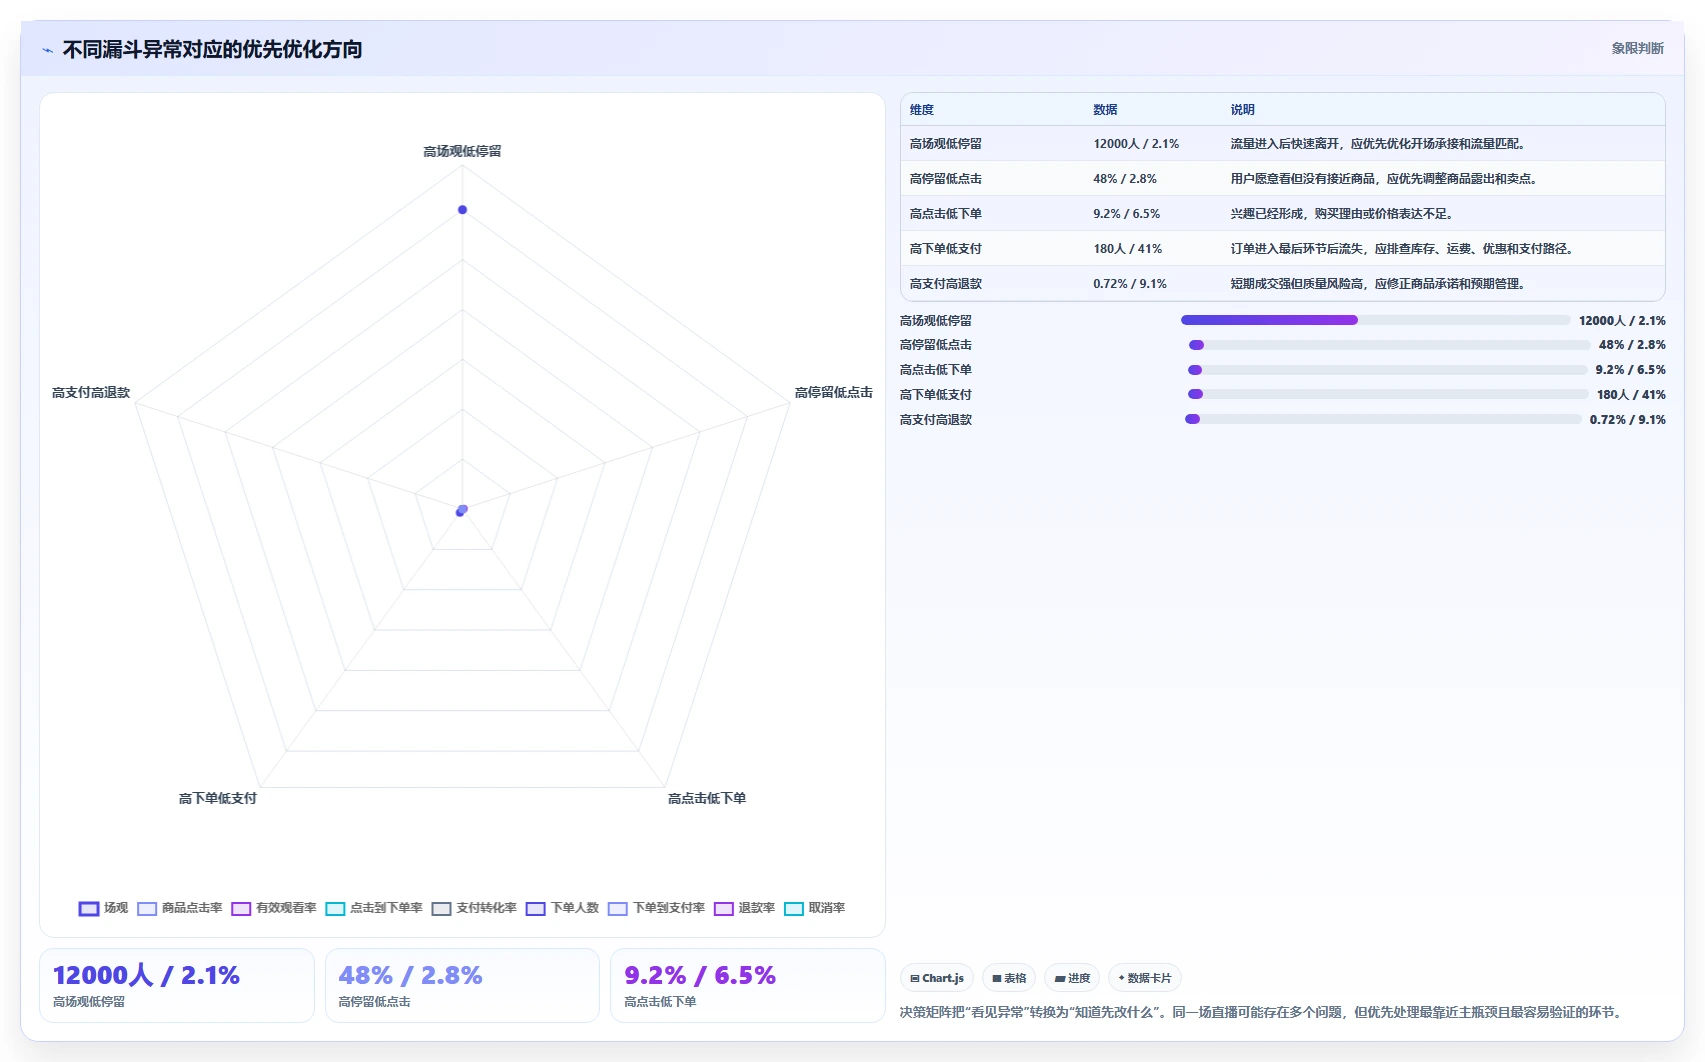Toggle the 商品点击率 legend series
Screen dimensions: 1705x1062
(180, 908)
